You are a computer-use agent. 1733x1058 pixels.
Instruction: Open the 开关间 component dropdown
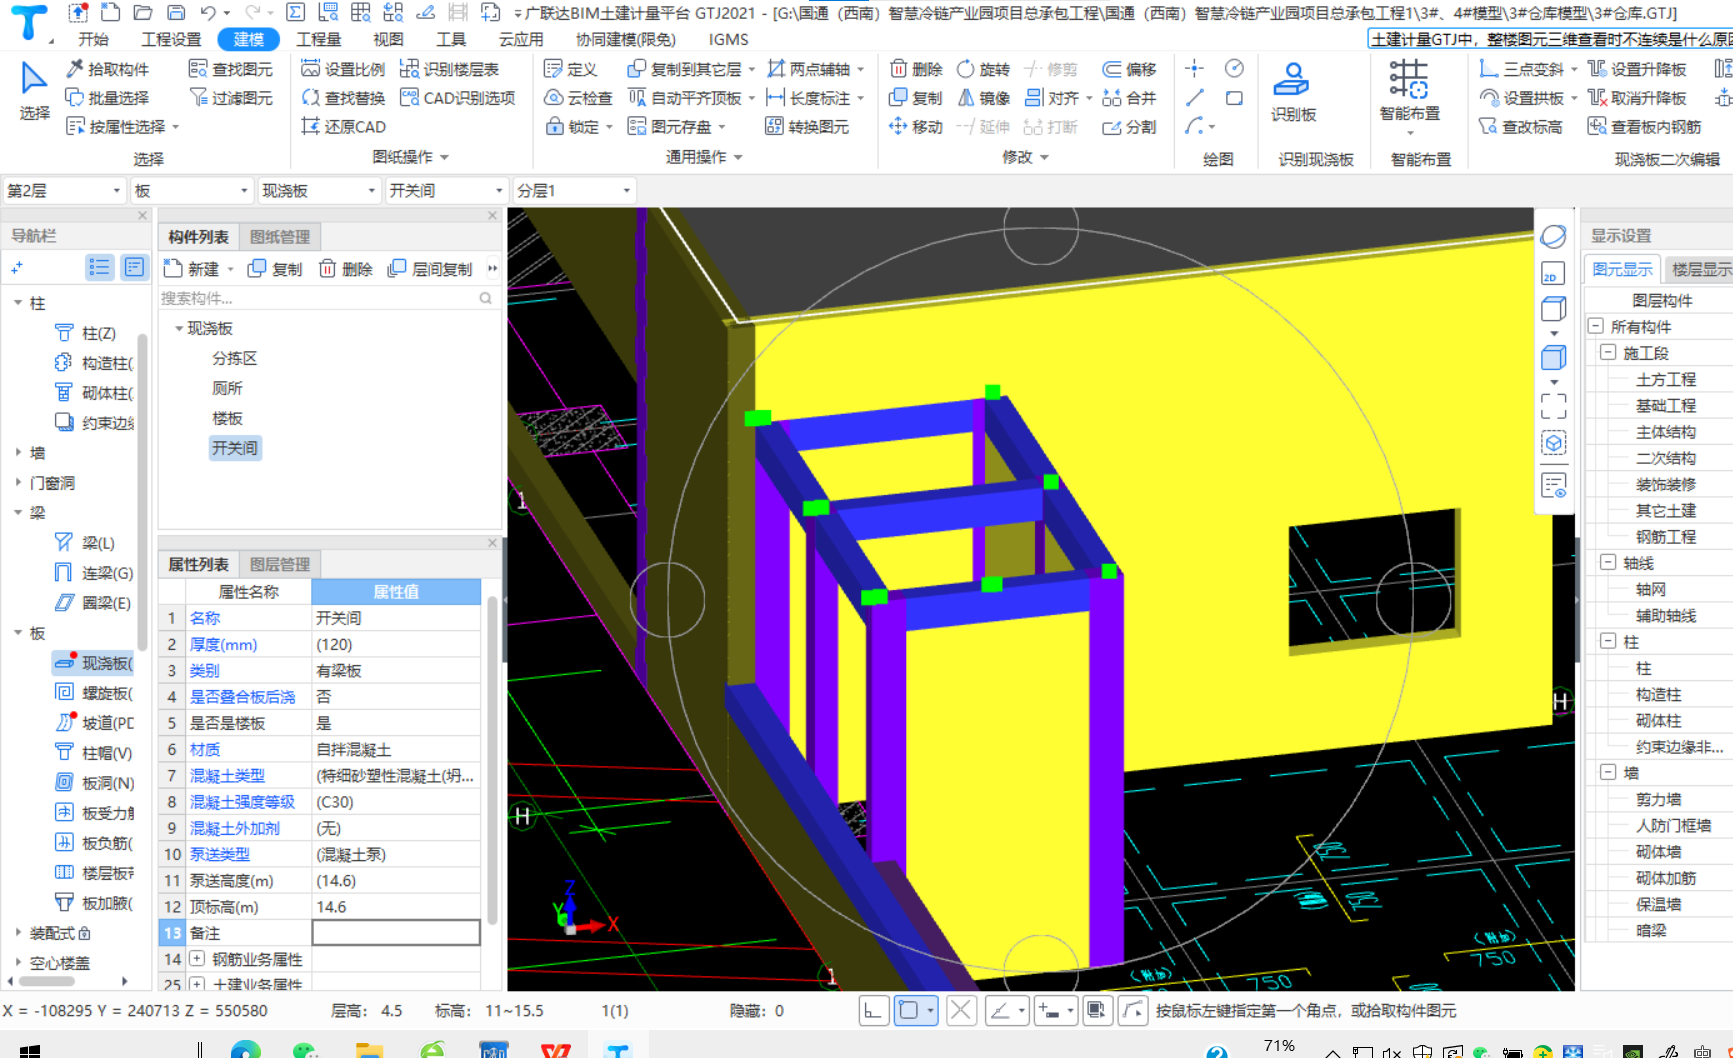pyautogui.click(x=445, y=191)
